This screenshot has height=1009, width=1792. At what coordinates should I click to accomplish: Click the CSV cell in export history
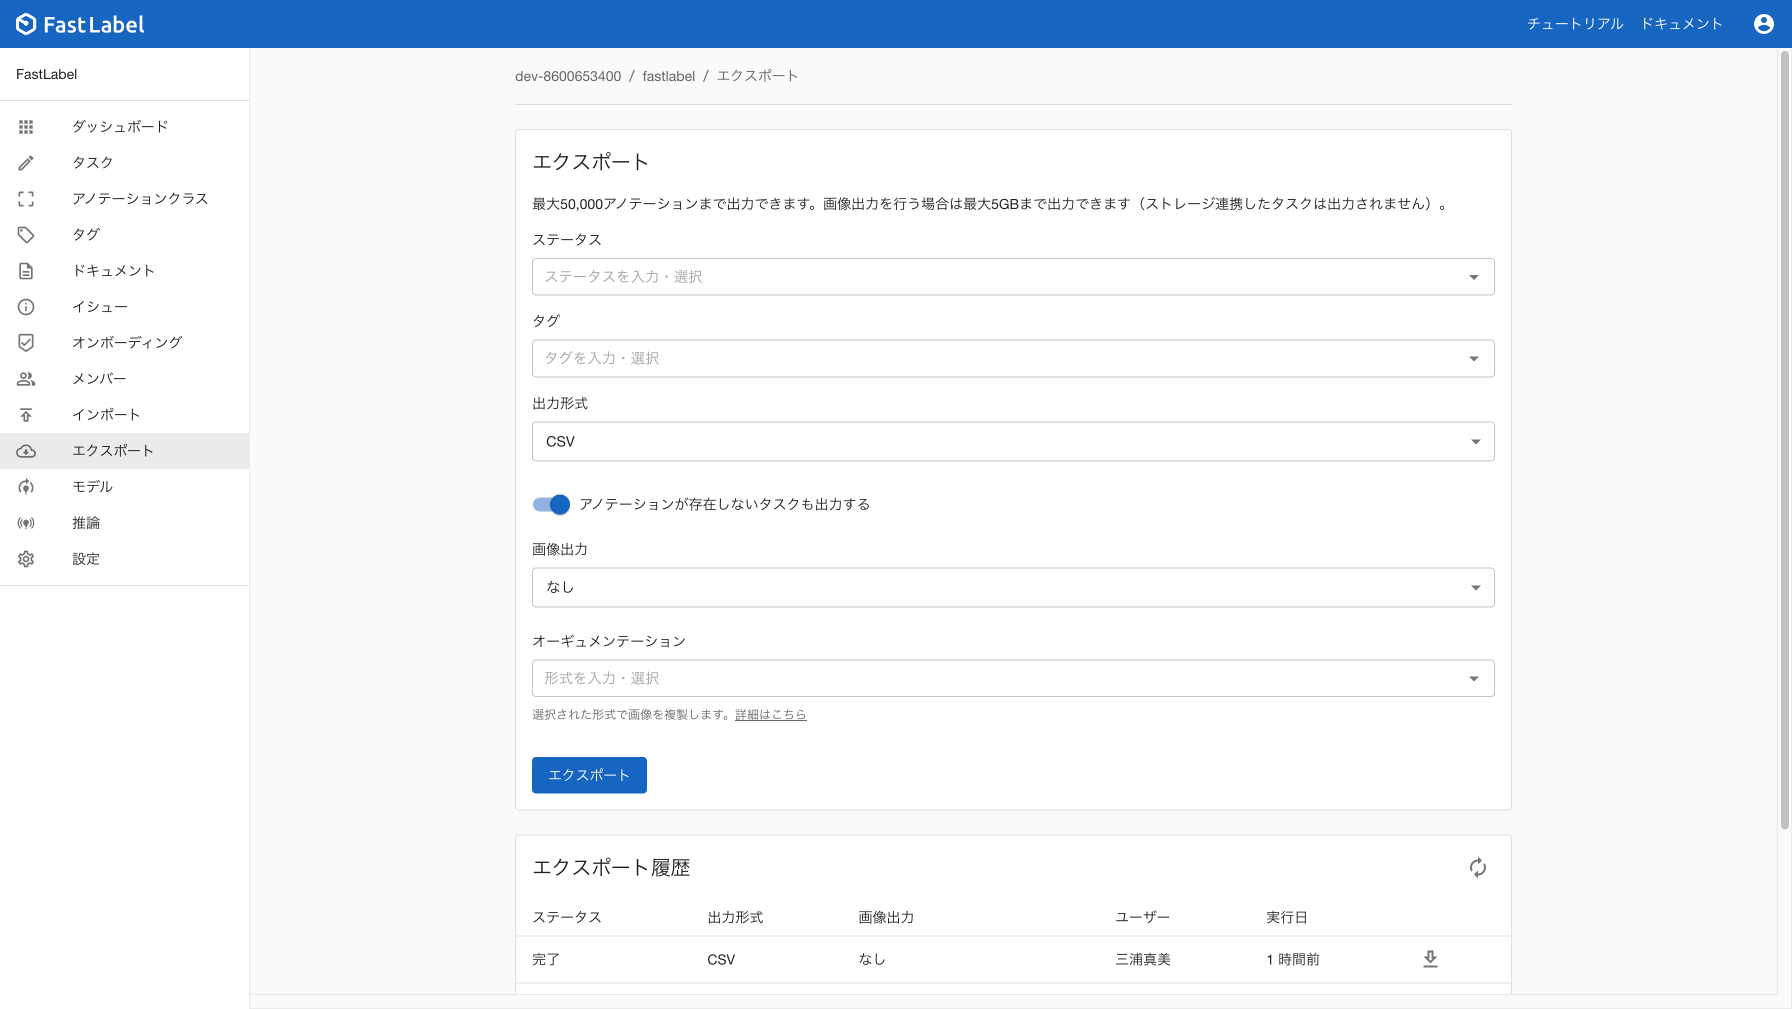click(x=721, y=959)
